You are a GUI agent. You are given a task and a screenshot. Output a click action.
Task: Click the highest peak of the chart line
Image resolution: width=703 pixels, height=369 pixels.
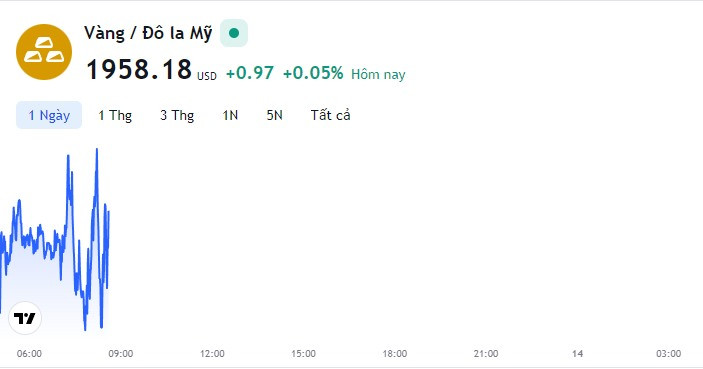(96, 150)
